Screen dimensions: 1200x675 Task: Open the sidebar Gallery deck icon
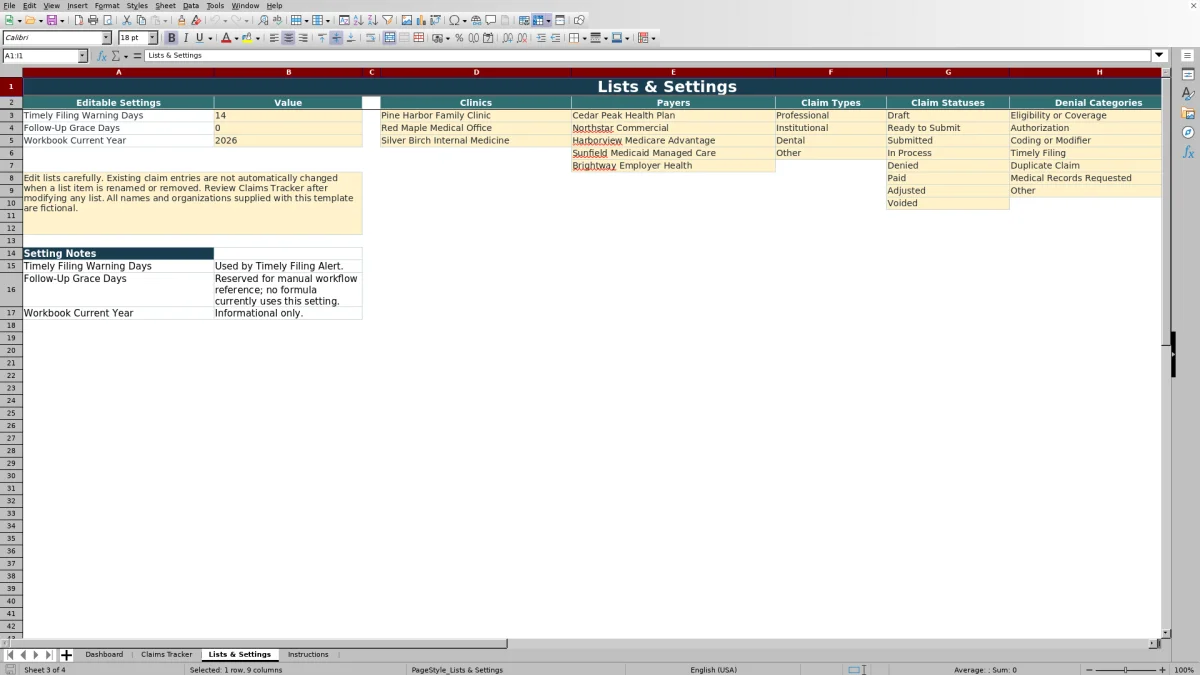point(1188,113)
